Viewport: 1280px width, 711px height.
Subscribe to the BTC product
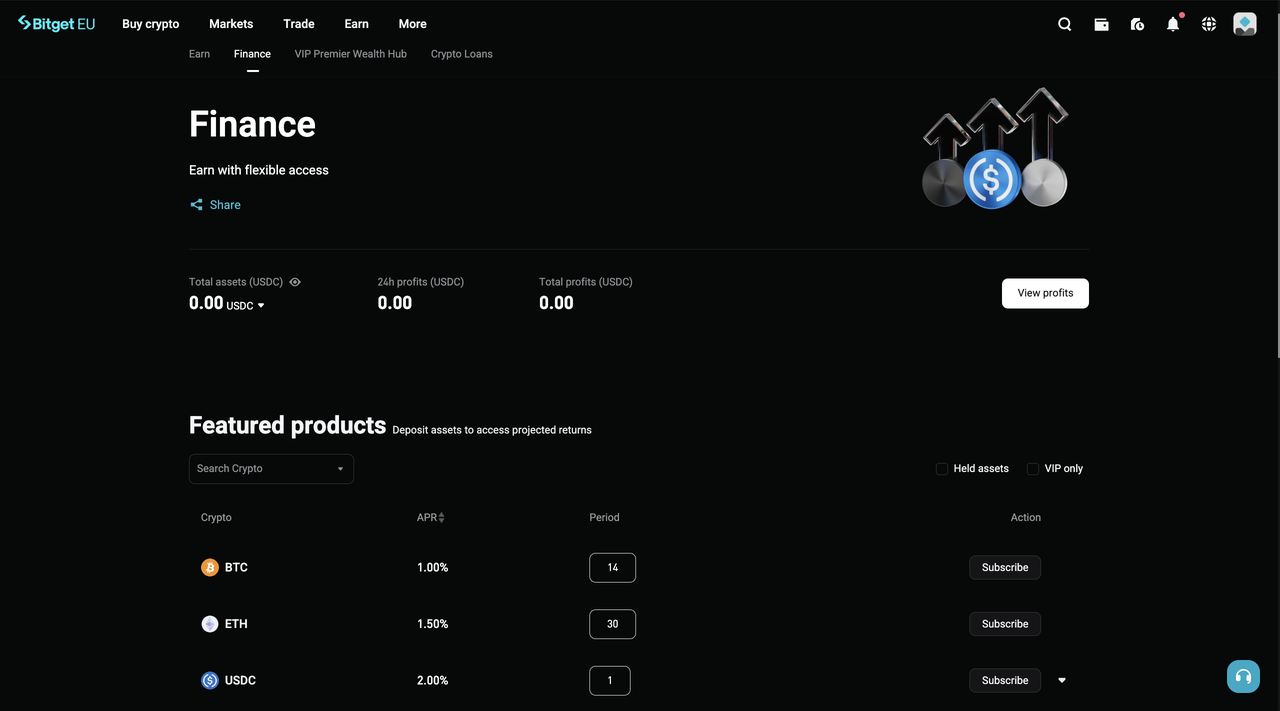[1005, 568]
